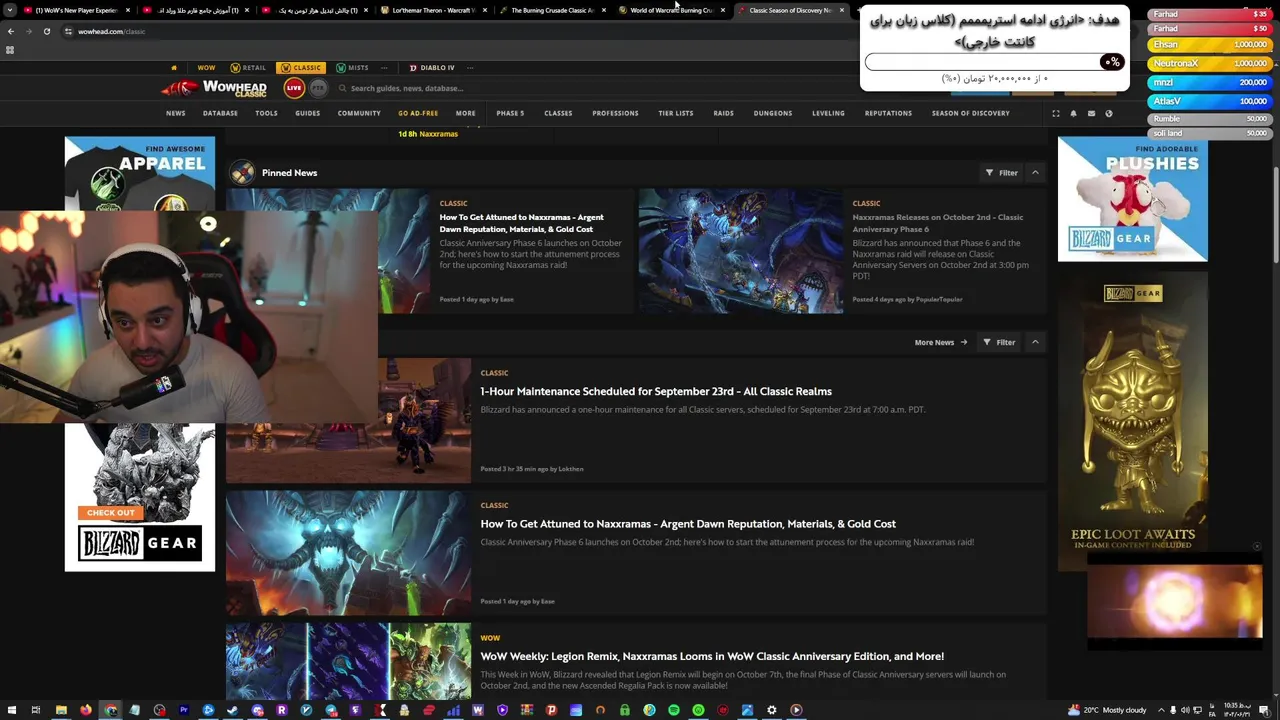Viewport: 1280px width, 720px height.
Task: Switch to WoW's New Player Experience tab
Action: 77,10
